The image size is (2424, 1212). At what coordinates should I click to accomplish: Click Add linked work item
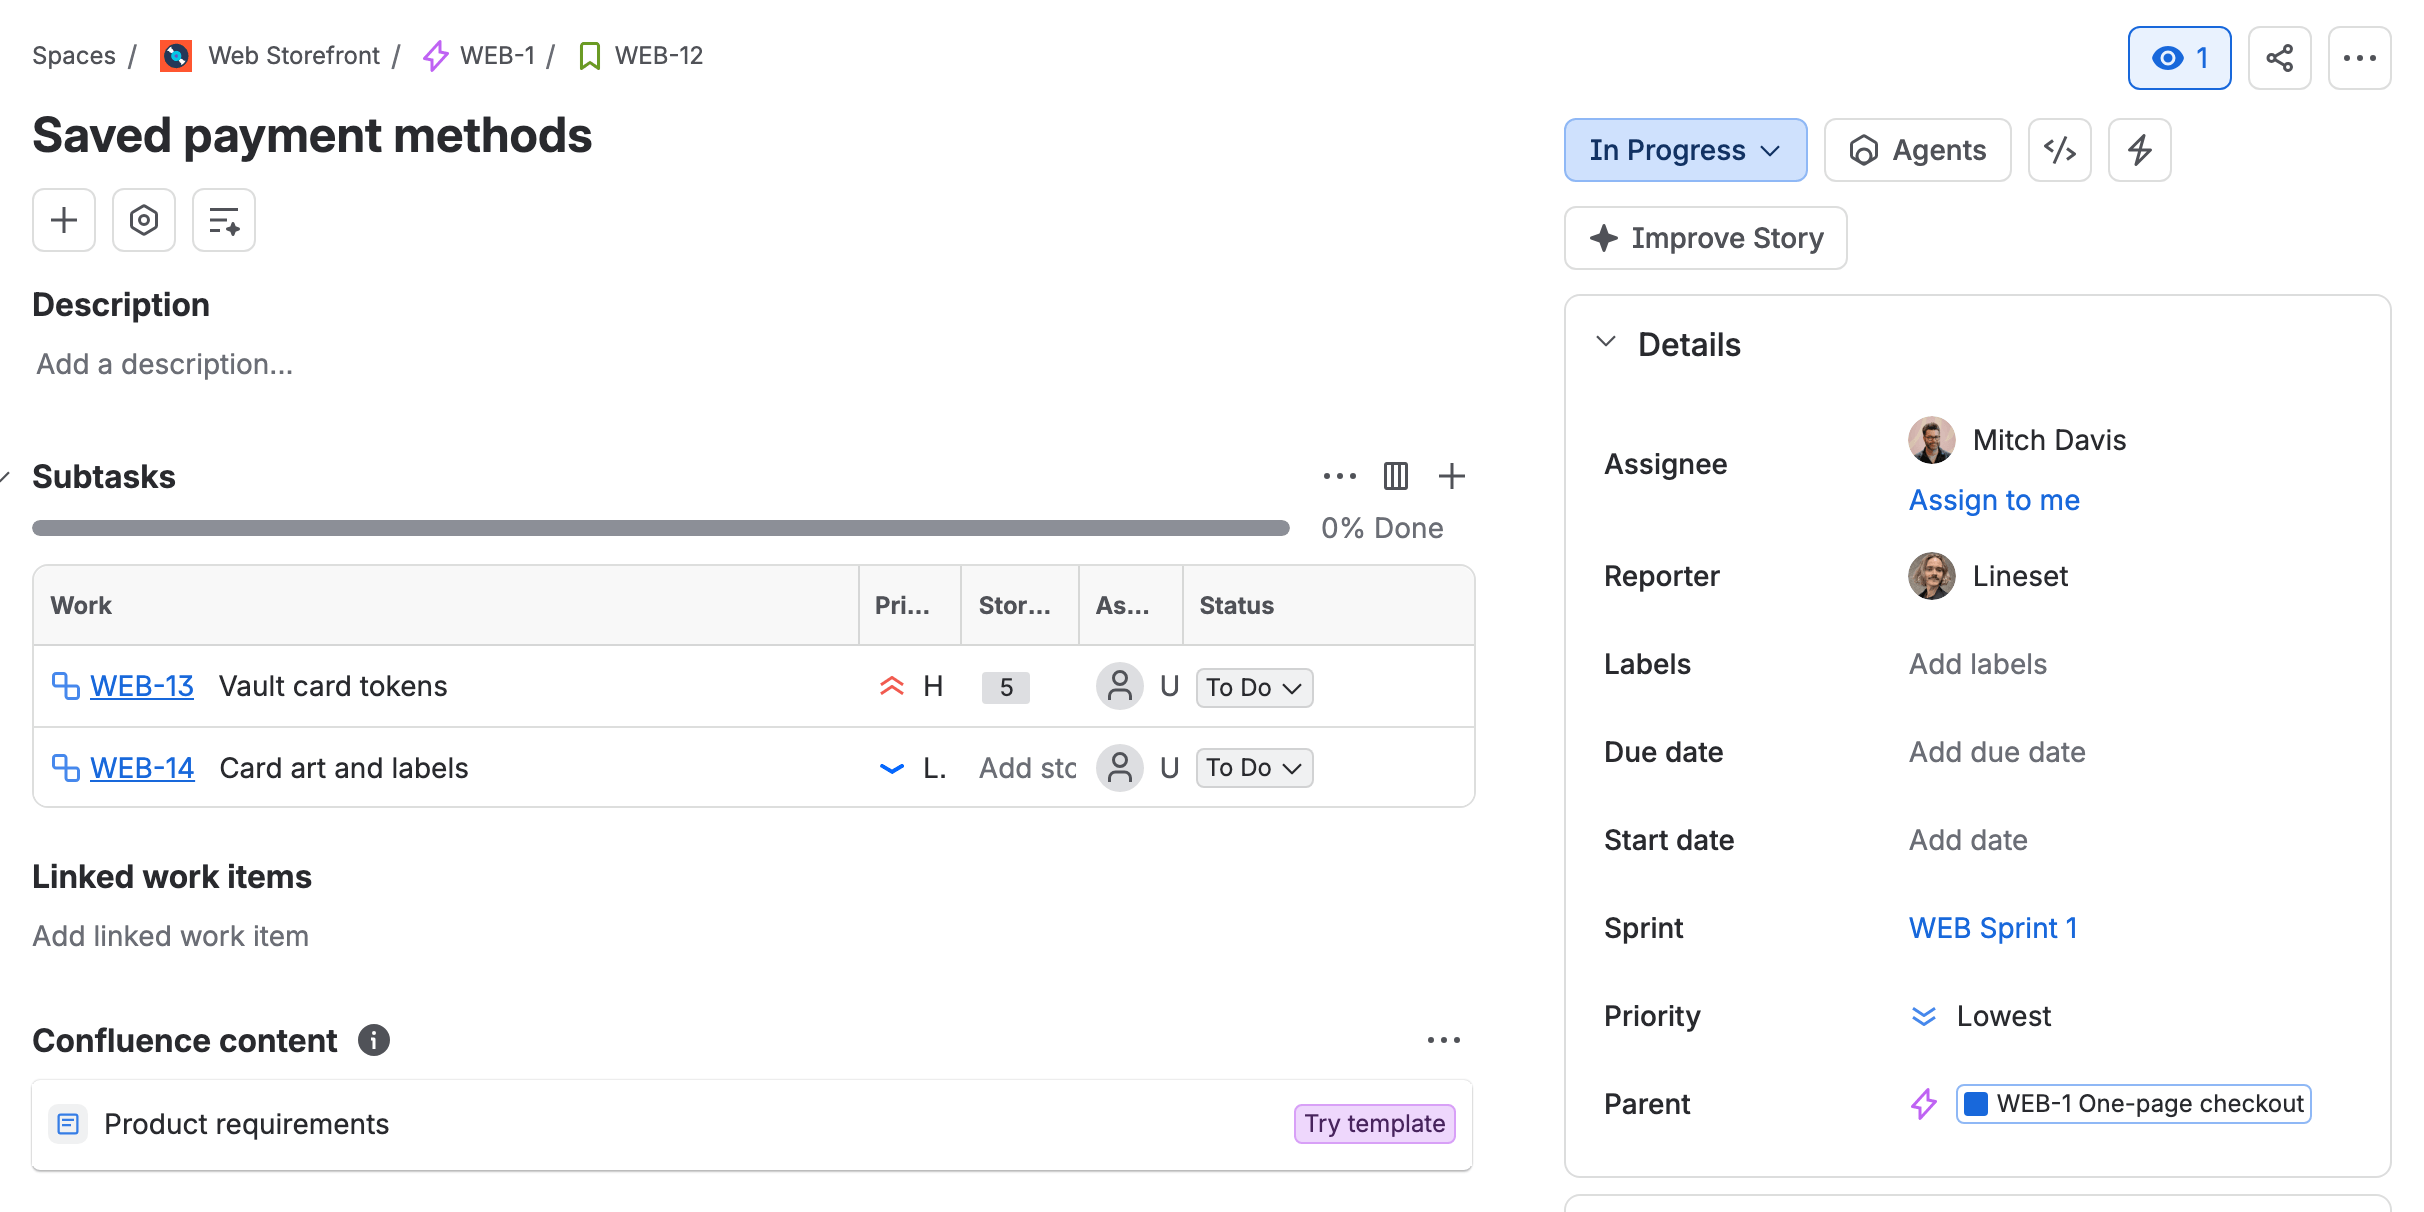(170, 936)
